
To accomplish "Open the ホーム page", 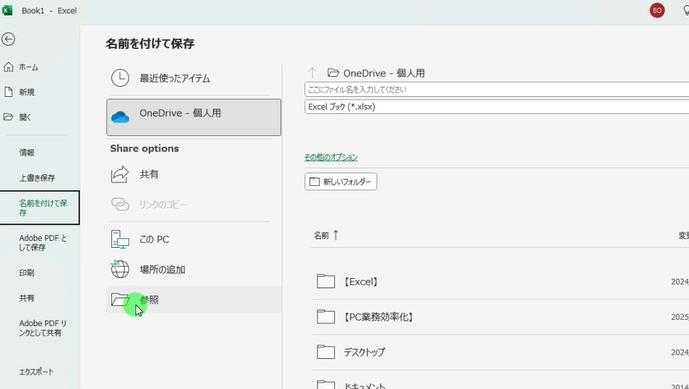I will tap(28, 67).
